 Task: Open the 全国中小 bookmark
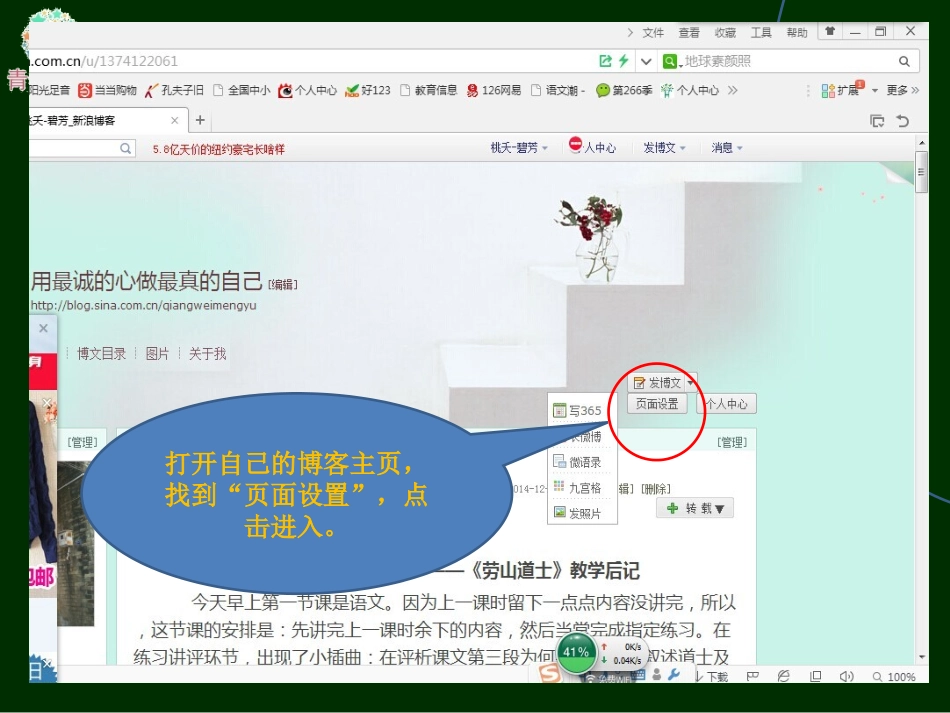click(242, 90)
